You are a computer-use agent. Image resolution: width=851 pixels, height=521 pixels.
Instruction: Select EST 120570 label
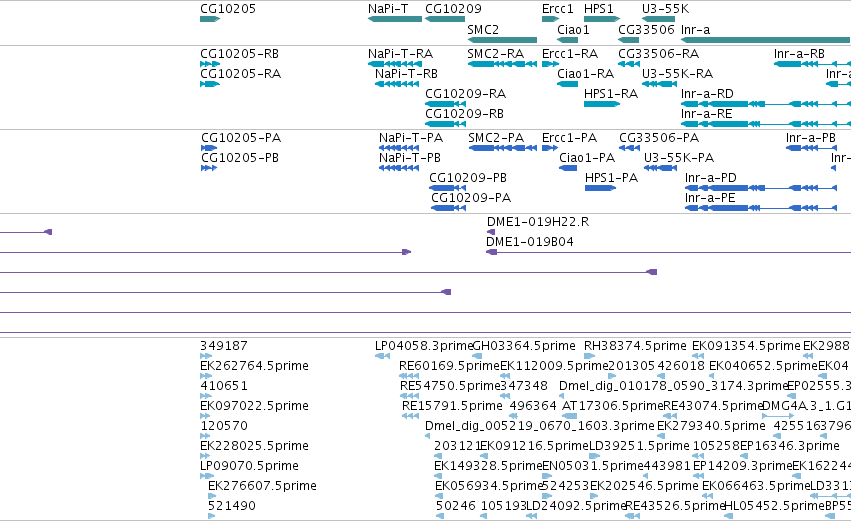[x=224, y=426]
